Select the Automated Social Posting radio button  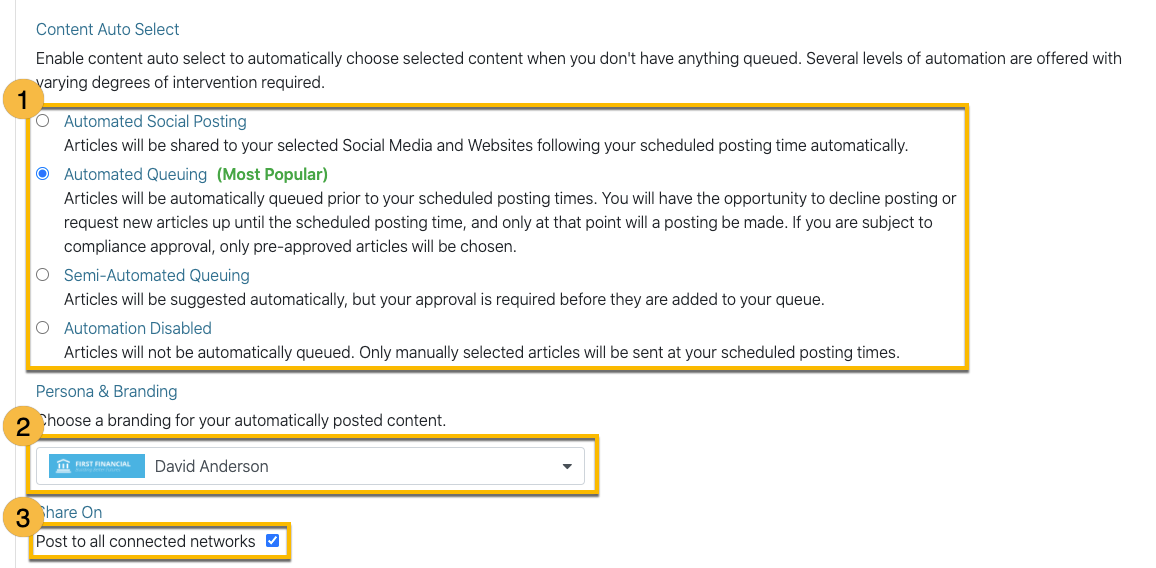tap(43, 121)
